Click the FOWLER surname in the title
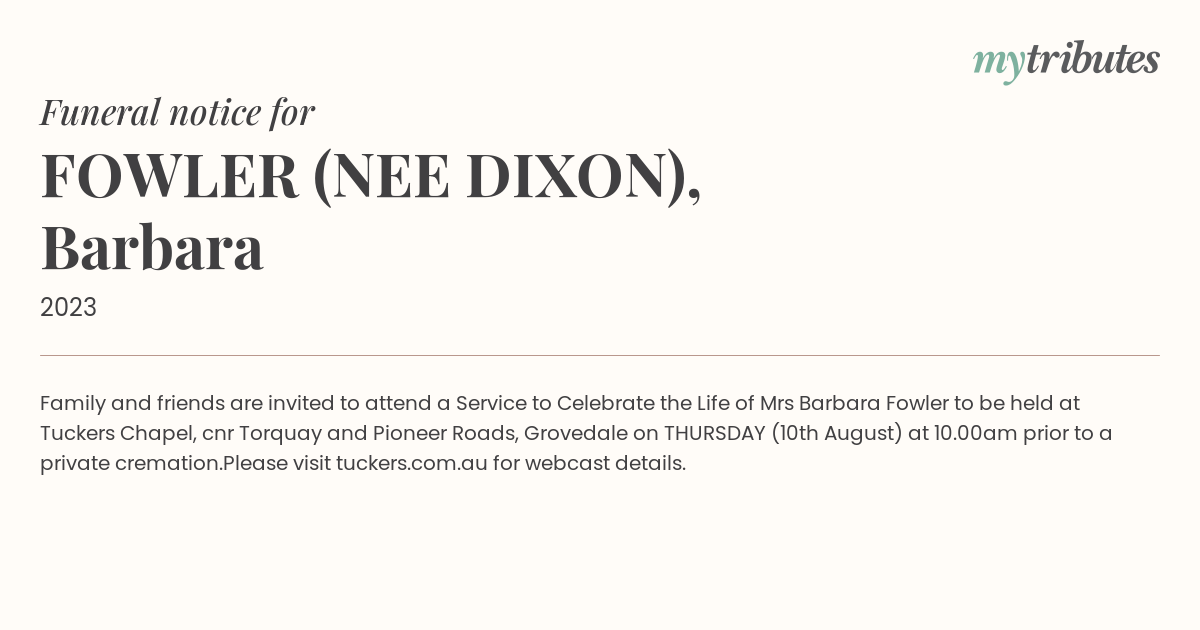 (x=170, y=176)
